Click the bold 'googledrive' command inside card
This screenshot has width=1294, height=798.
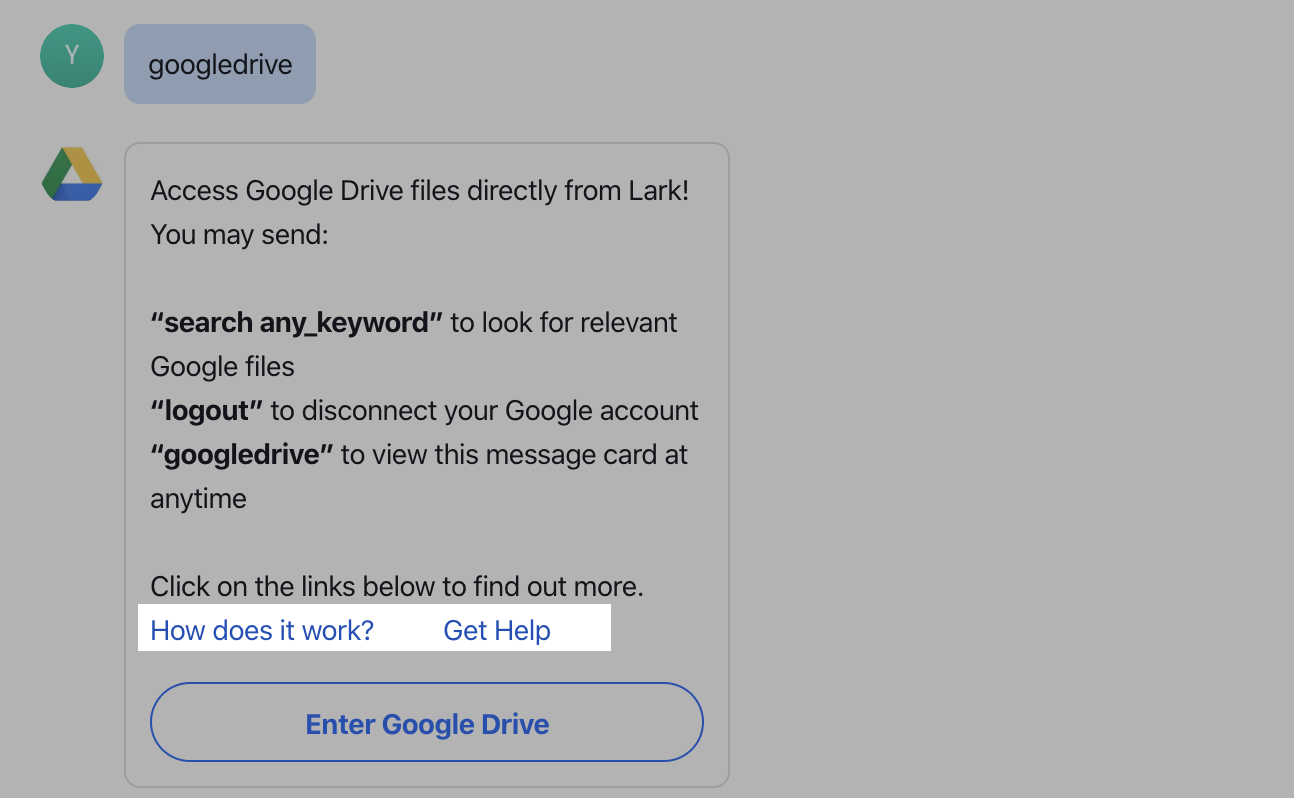coord(242,455)
